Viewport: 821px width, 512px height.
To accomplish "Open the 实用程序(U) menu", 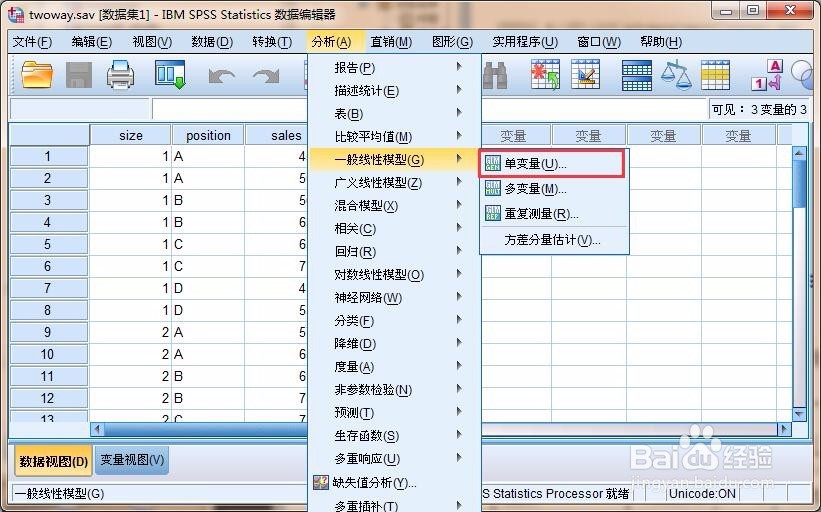I will click(x=525, y=42).
